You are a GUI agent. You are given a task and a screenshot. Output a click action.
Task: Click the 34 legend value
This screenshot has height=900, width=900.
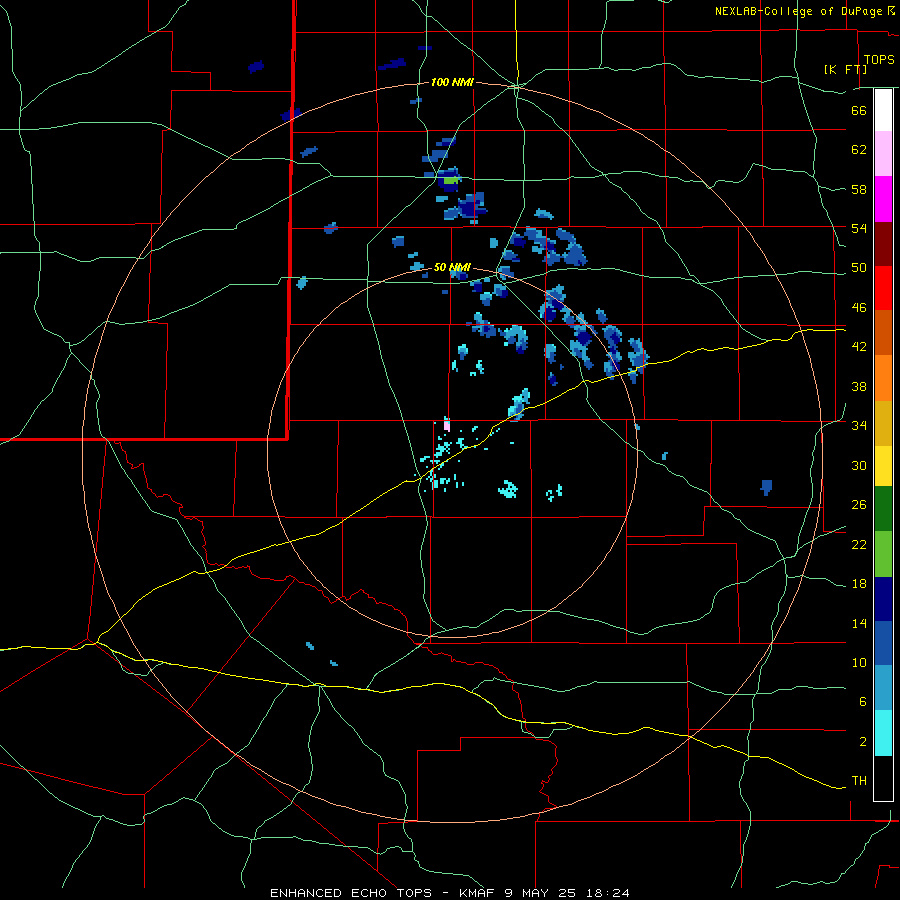pos(859,426)
